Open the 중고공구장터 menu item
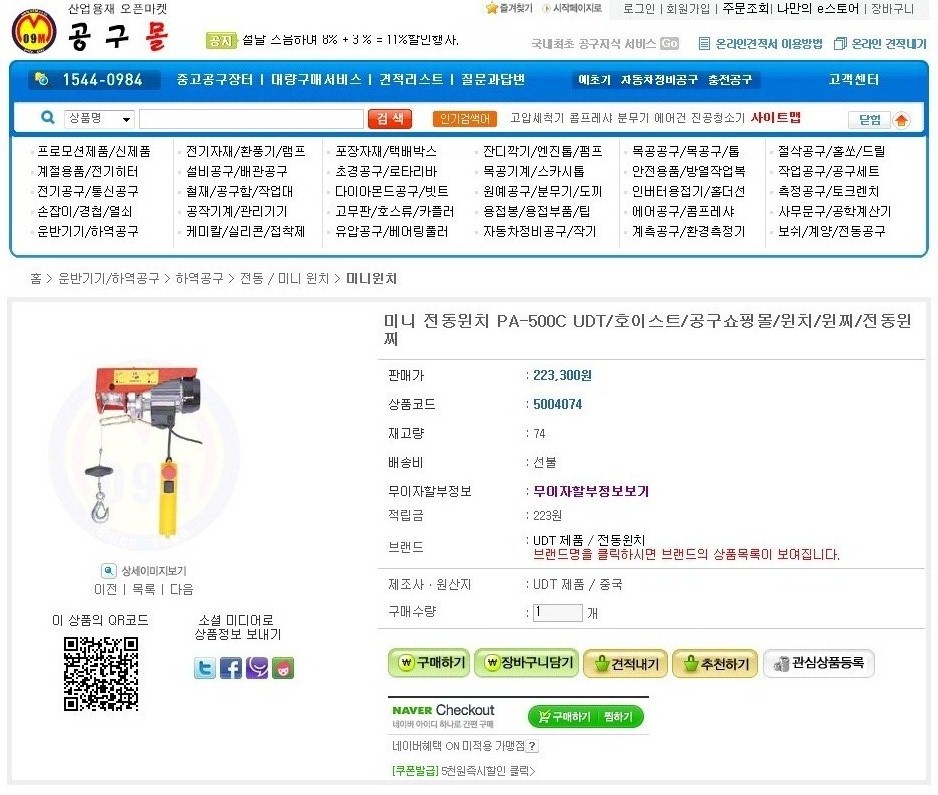The width and height of the screenshot is (938, 795). (215, 79)
